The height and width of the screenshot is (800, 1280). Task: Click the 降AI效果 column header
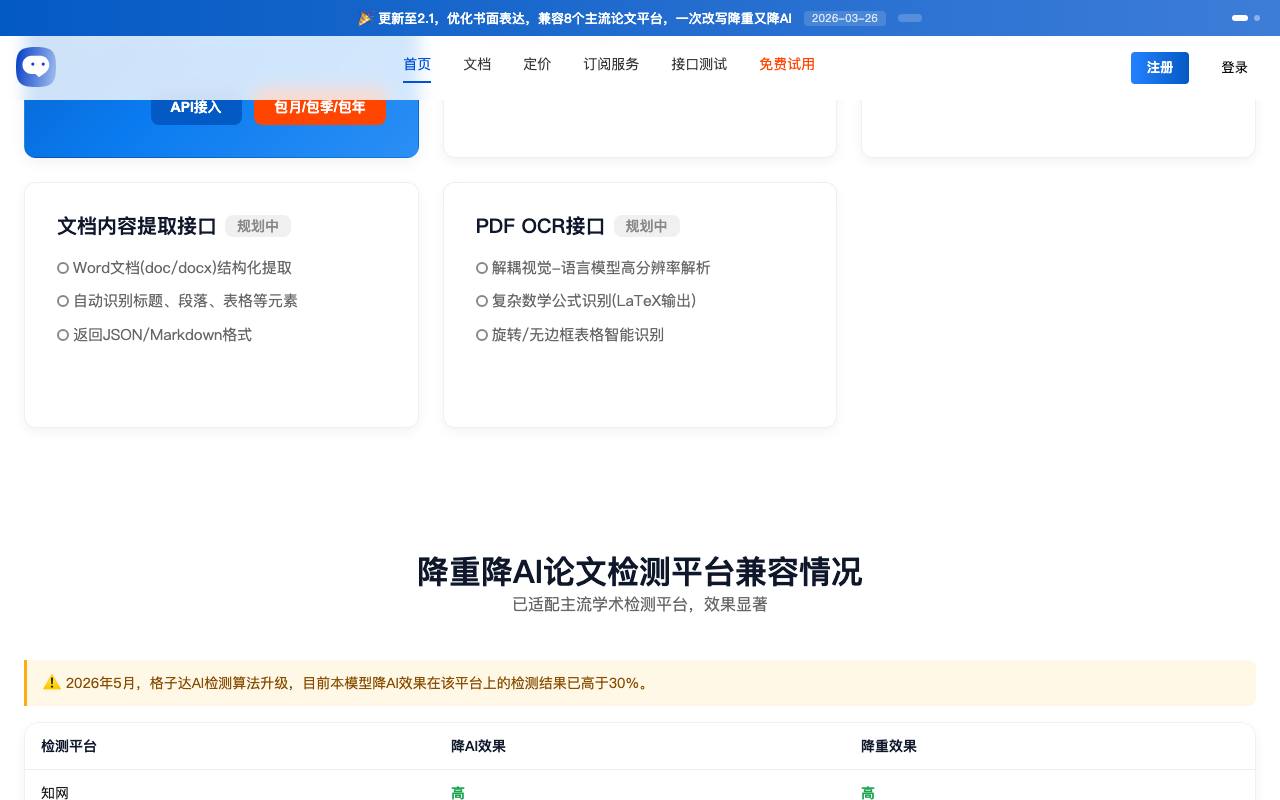[478, 746]
